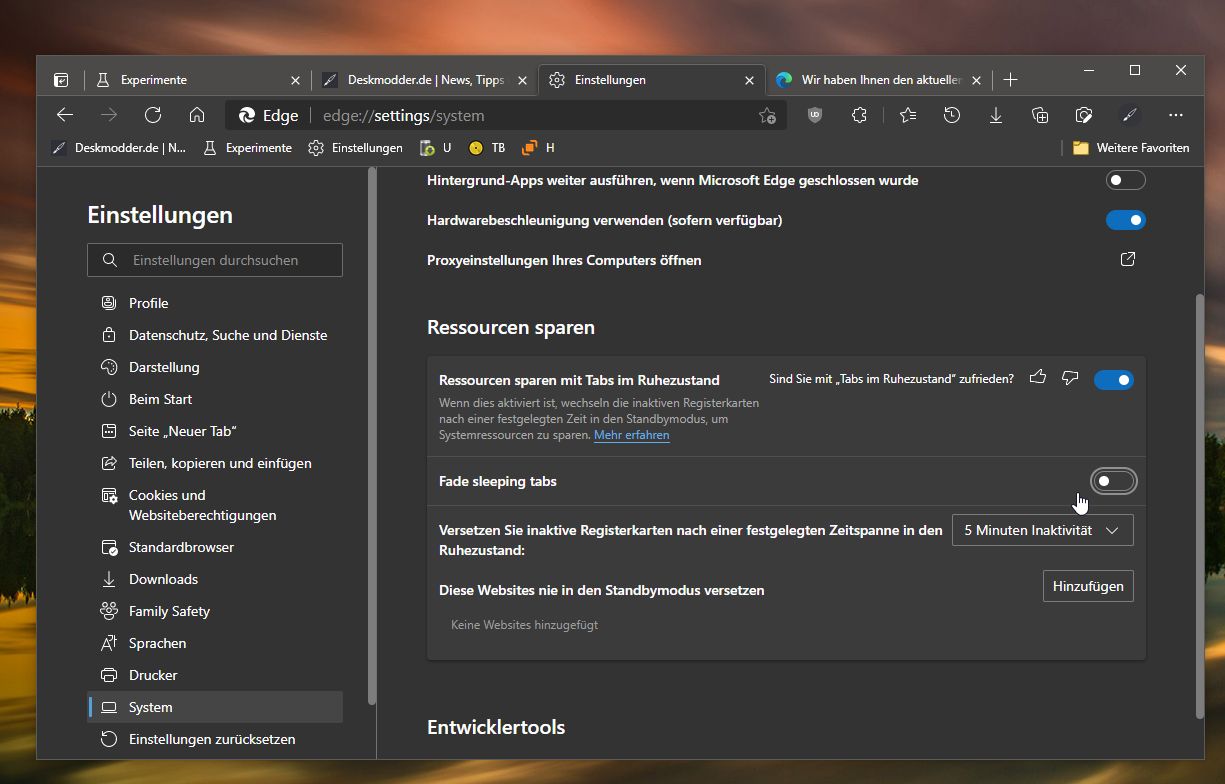The height and width of the screenshot is (784, 1225).
Task: Switch to the Experimente tab
Action: click(196, 80)
